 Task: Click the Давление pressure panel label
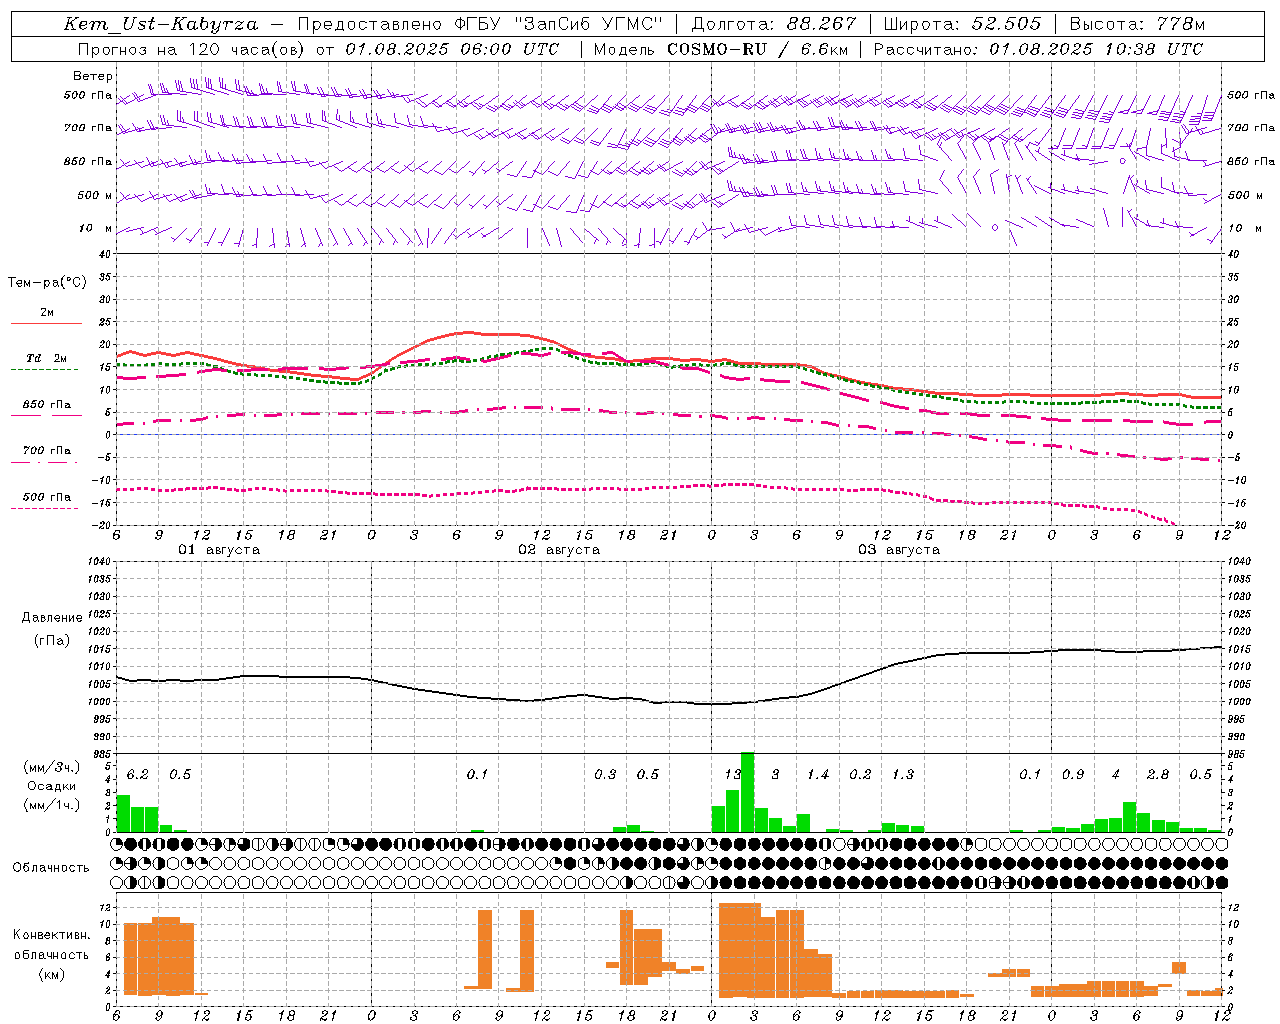(52, 618)
